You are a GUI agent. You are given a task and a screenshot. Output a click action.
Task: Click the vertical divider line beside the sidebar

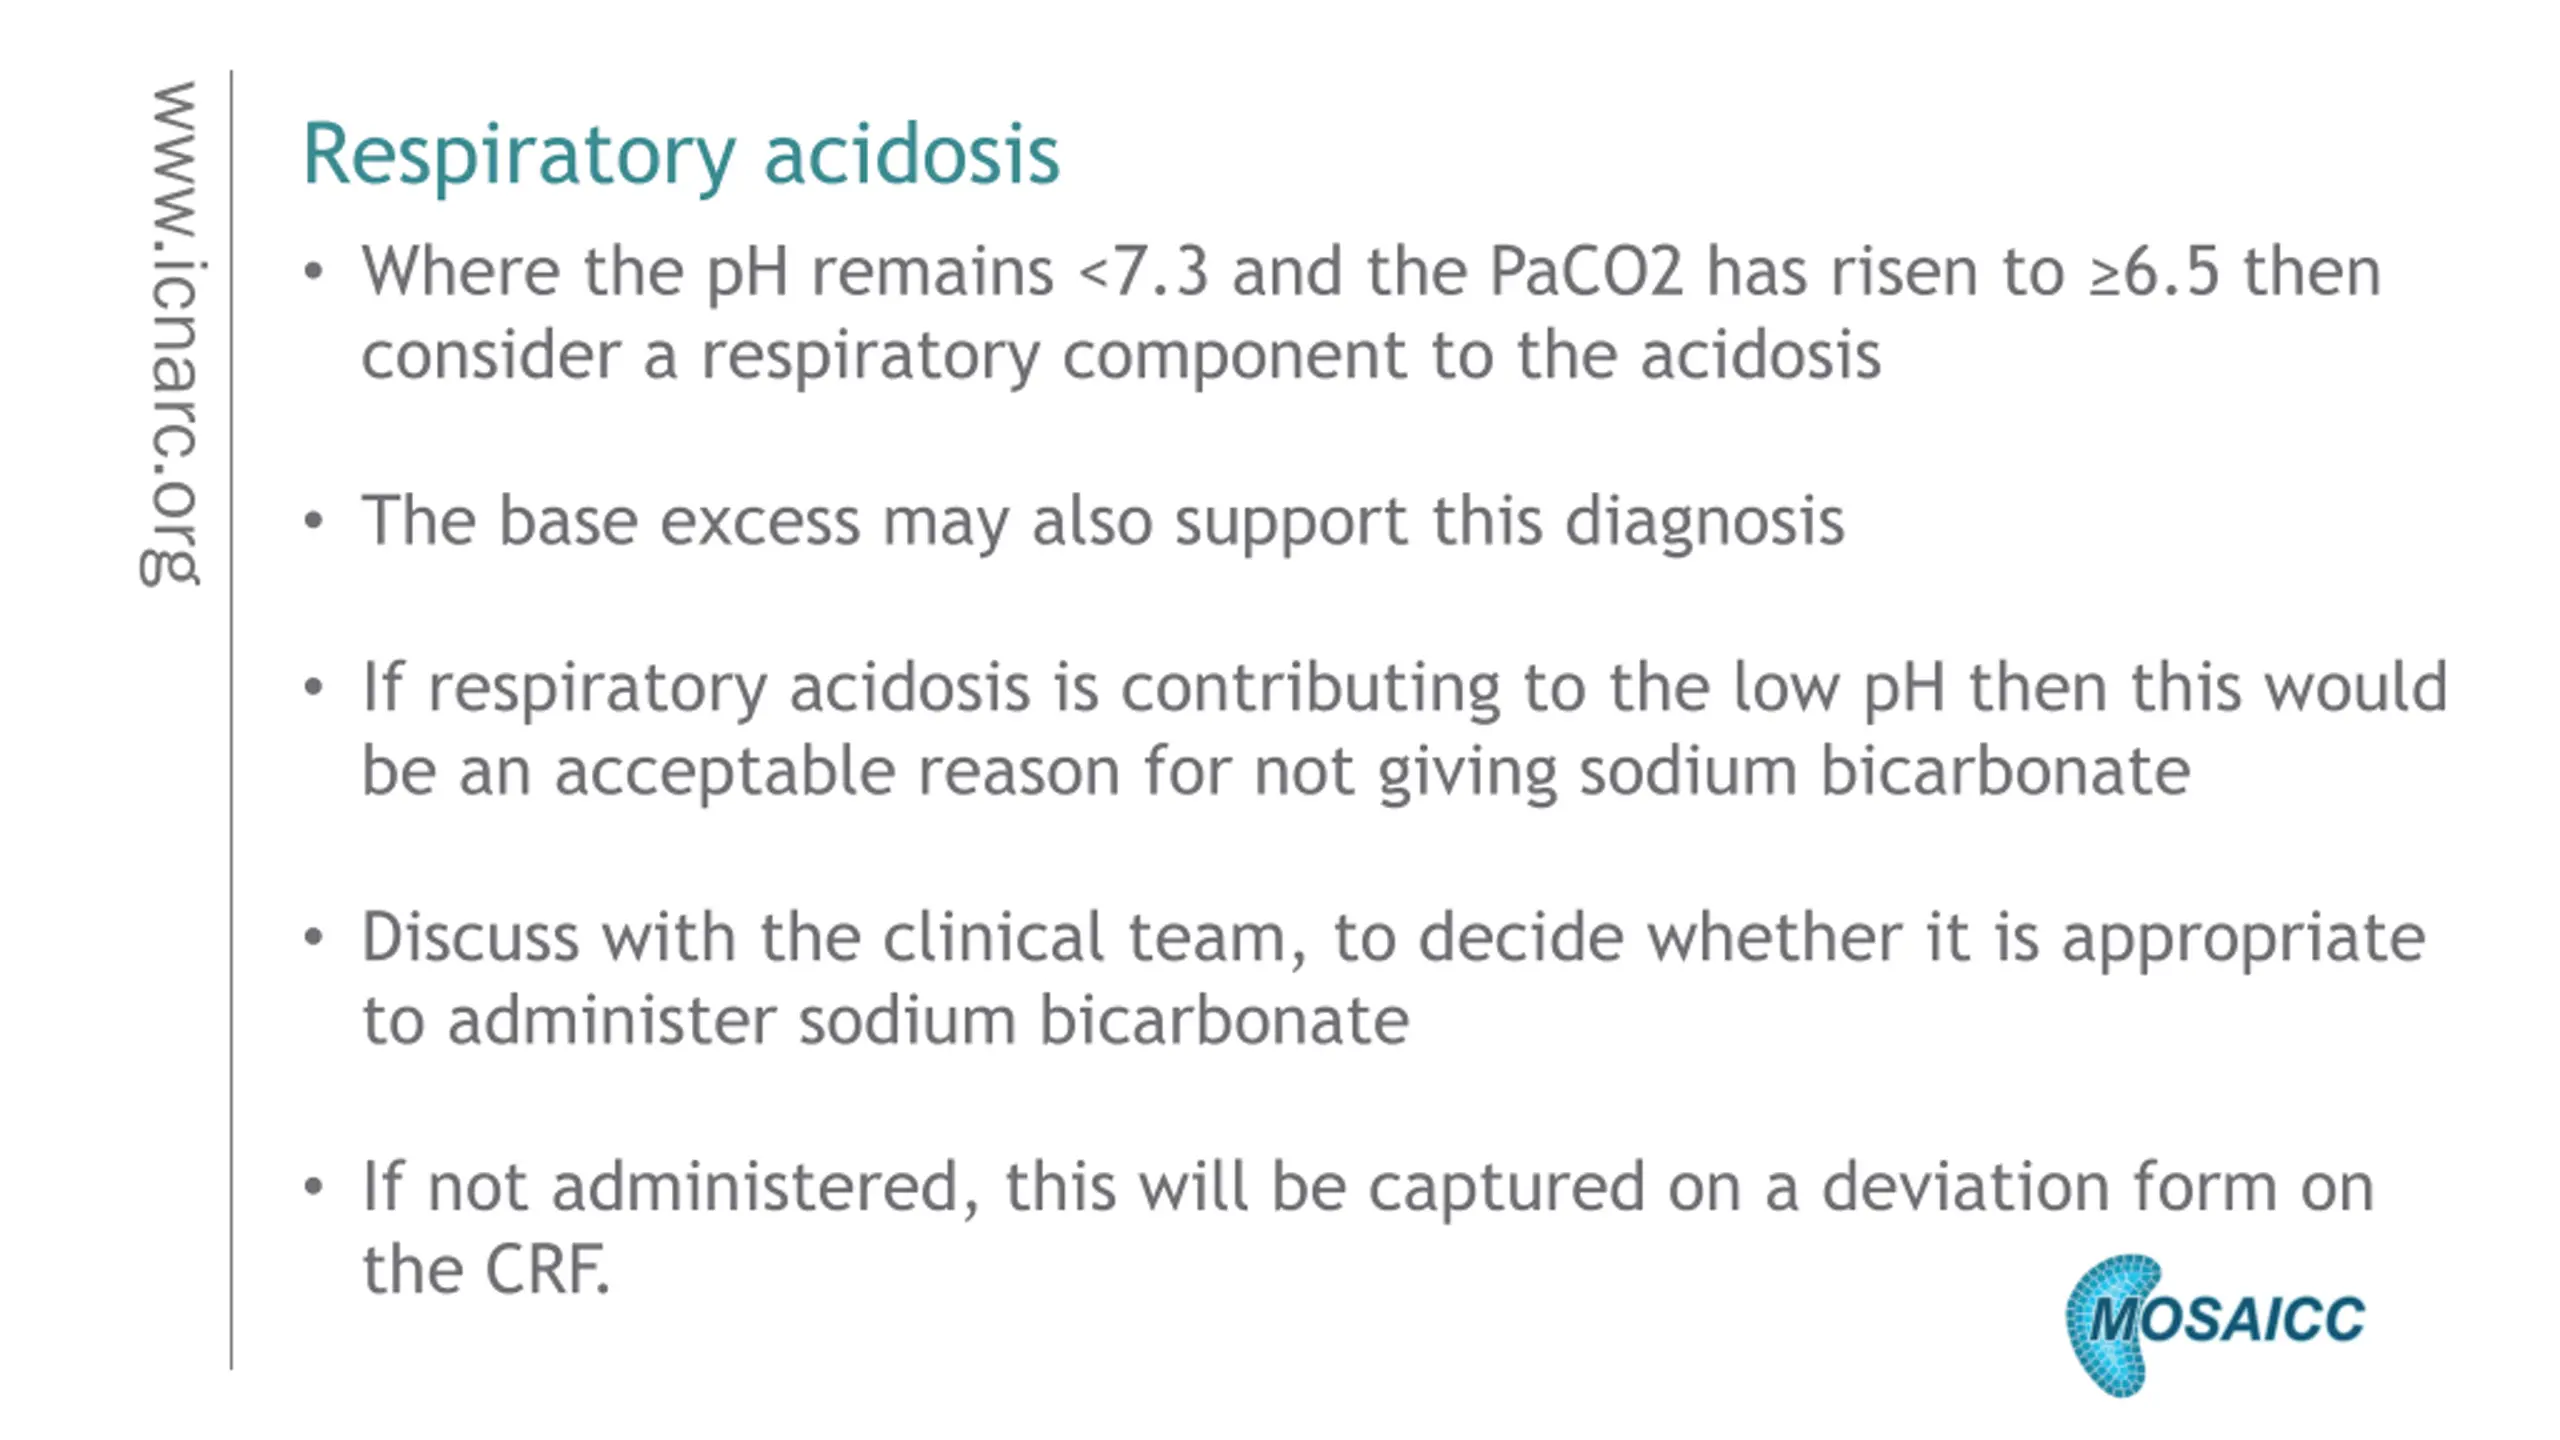[x=231, y=720]
